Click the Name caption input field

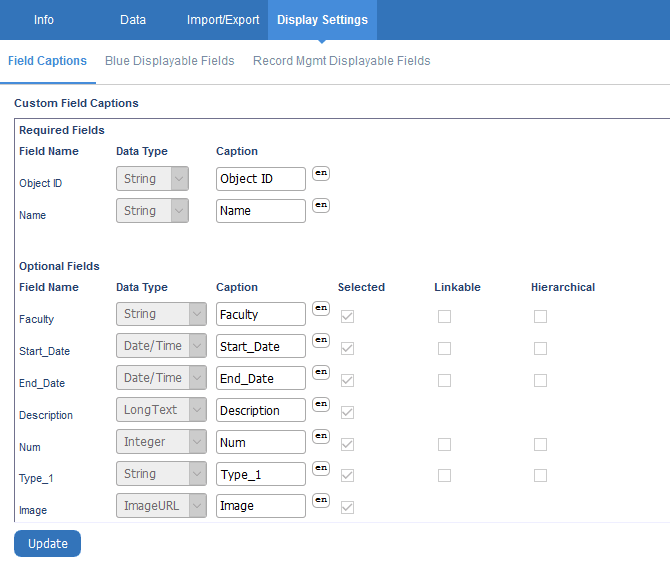click(261, 211)
